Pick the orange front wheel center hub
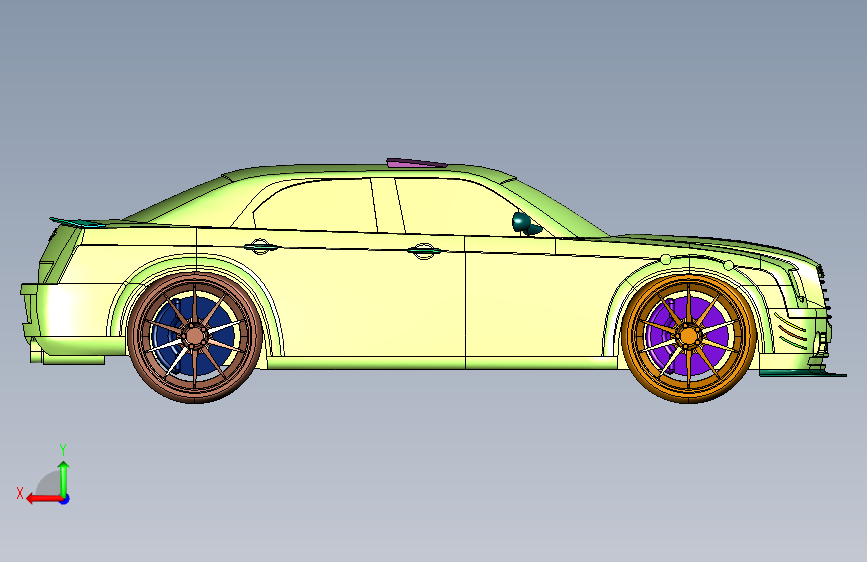This screenshot has height=562, width=867. pyautogui.click(x=688, y=336)
